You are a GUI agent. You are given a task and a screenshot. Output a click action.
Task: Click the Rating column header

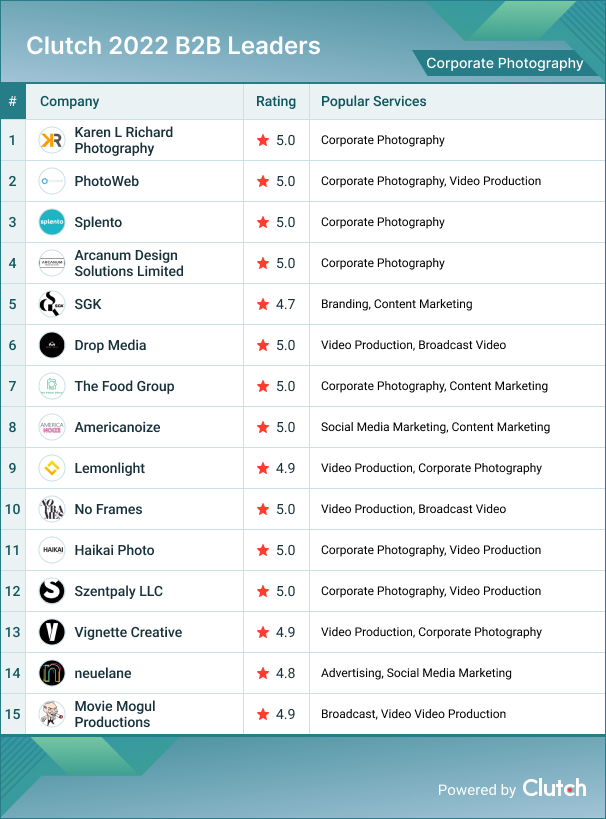276,101
